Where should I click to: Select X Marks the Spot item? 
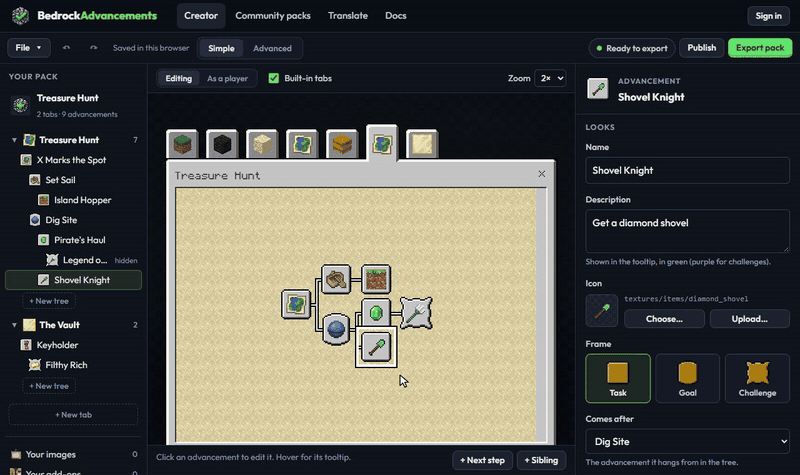[x=73, y=160]
